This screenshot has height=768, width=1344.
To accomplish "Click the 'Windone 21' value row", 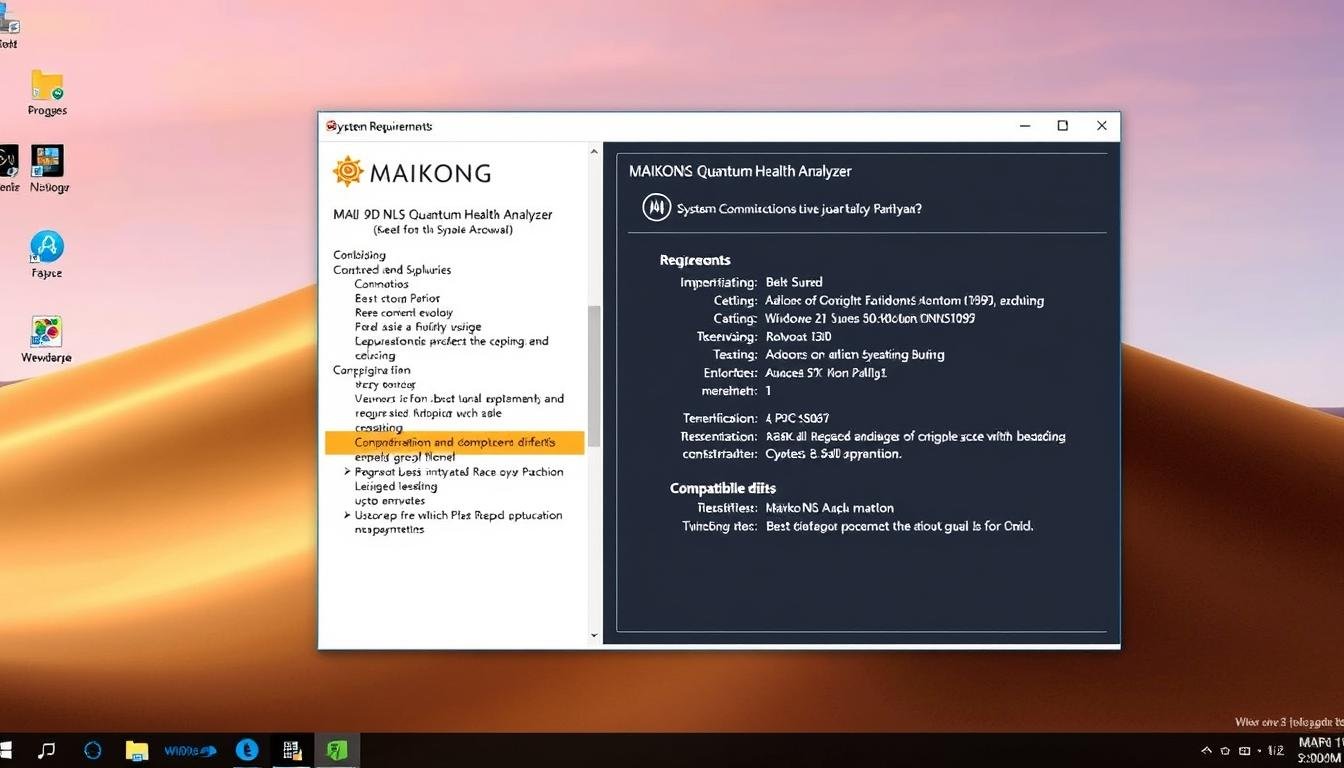I will [x=870, y=318].
